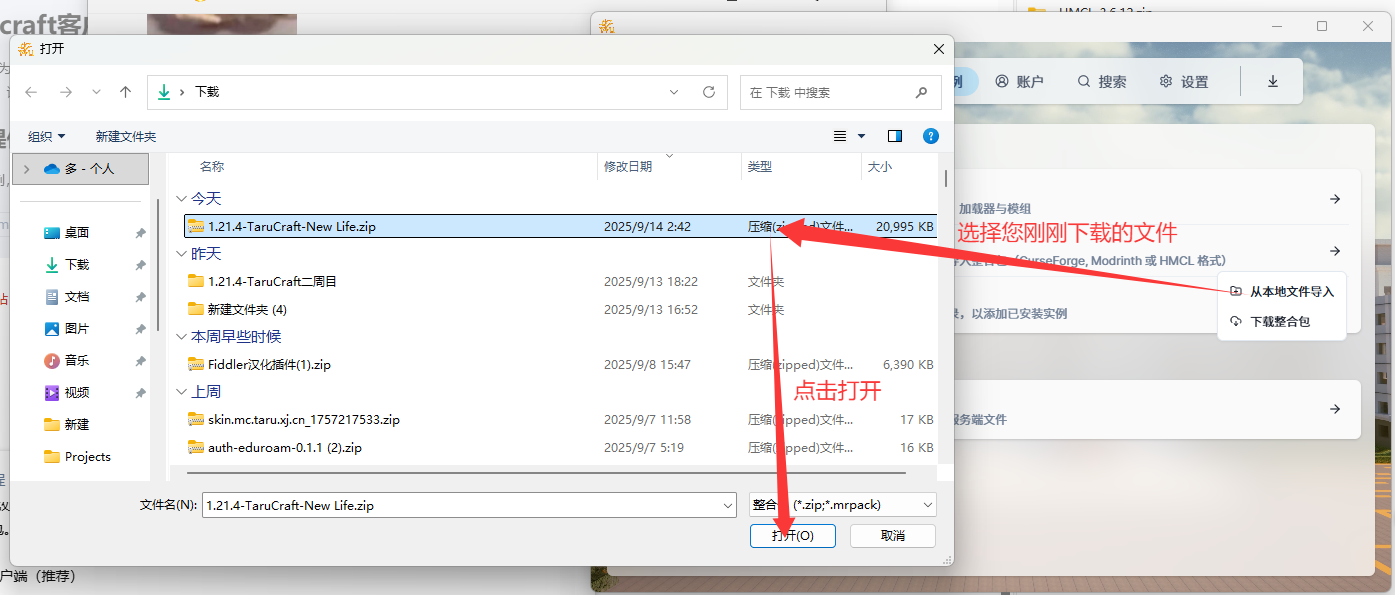Pin toggle next to 桌面 in sidebar
1395x595 pixels.
(x=140, y=233)
